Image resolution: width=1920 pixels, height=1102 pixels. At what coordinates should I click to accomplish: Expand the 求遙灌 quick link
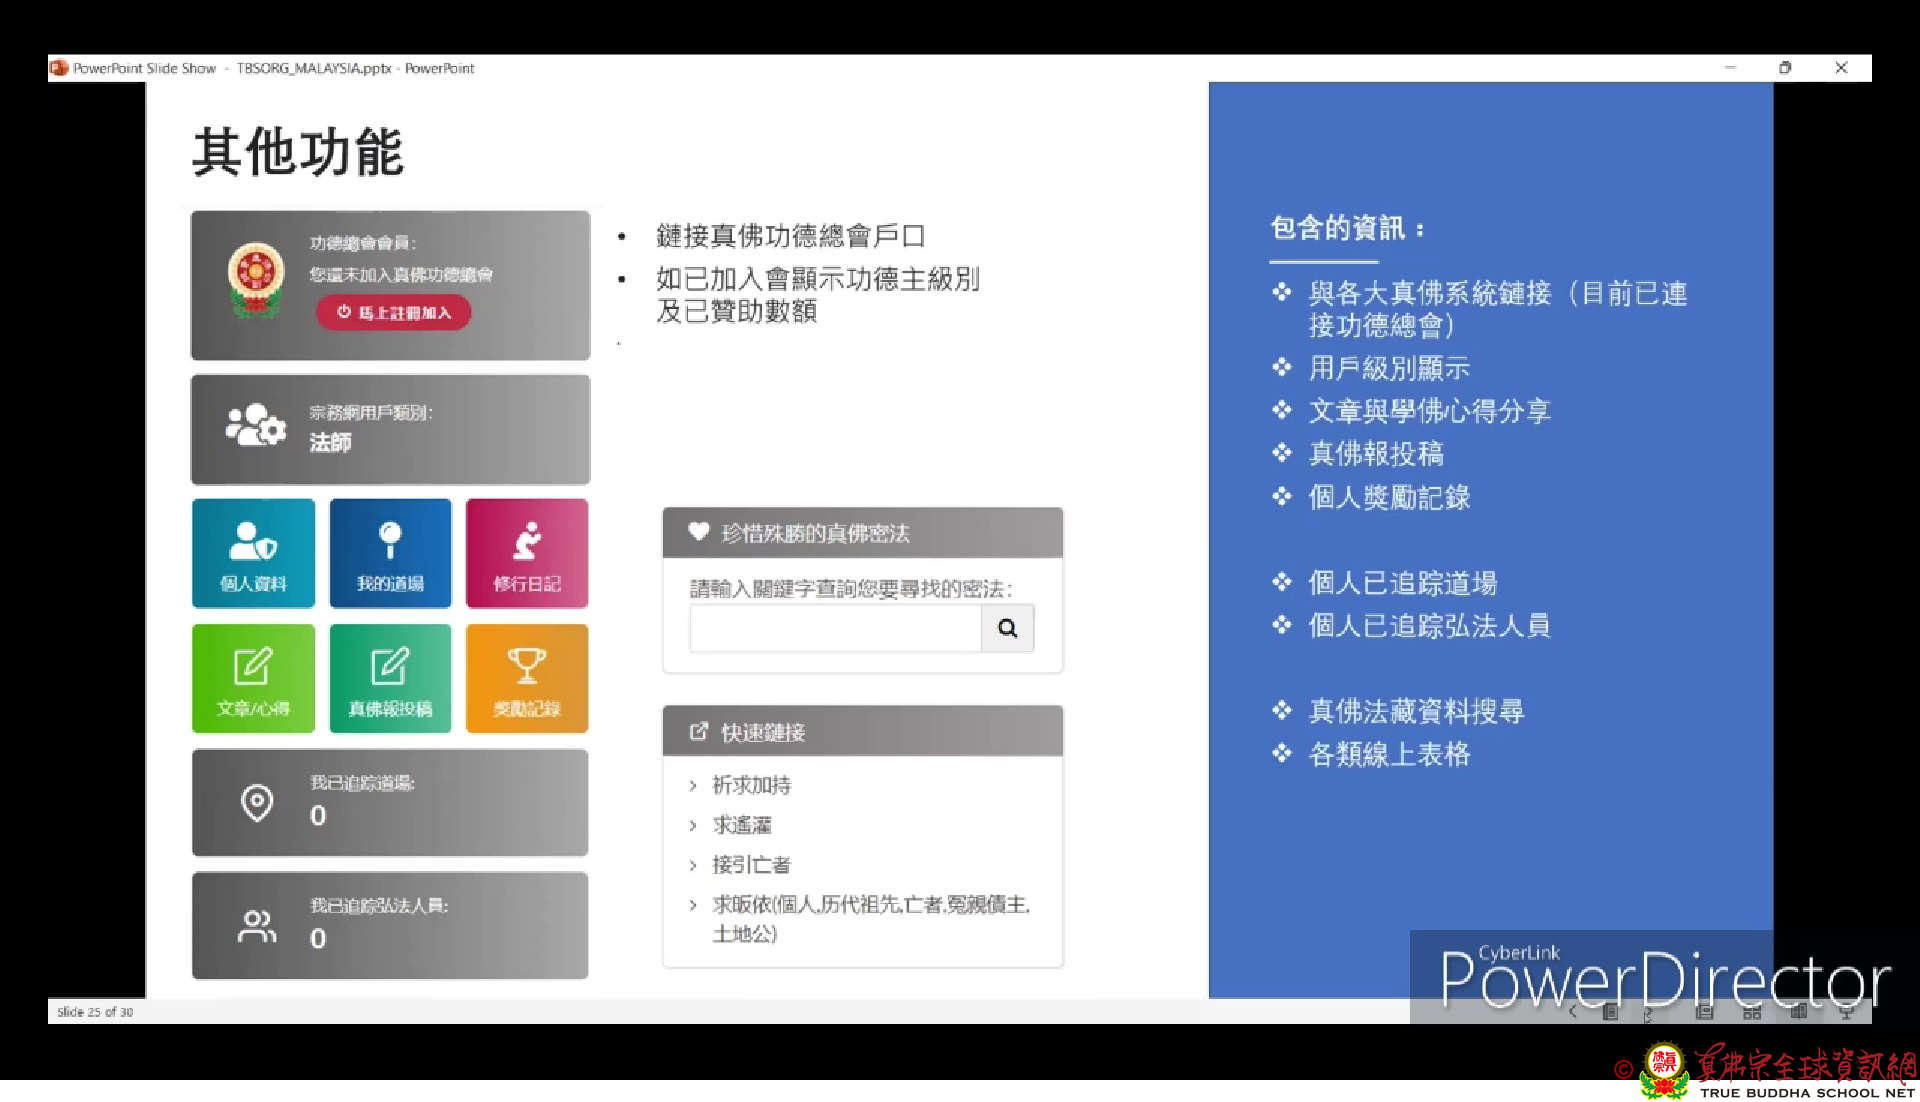click(x=741, y=825)
